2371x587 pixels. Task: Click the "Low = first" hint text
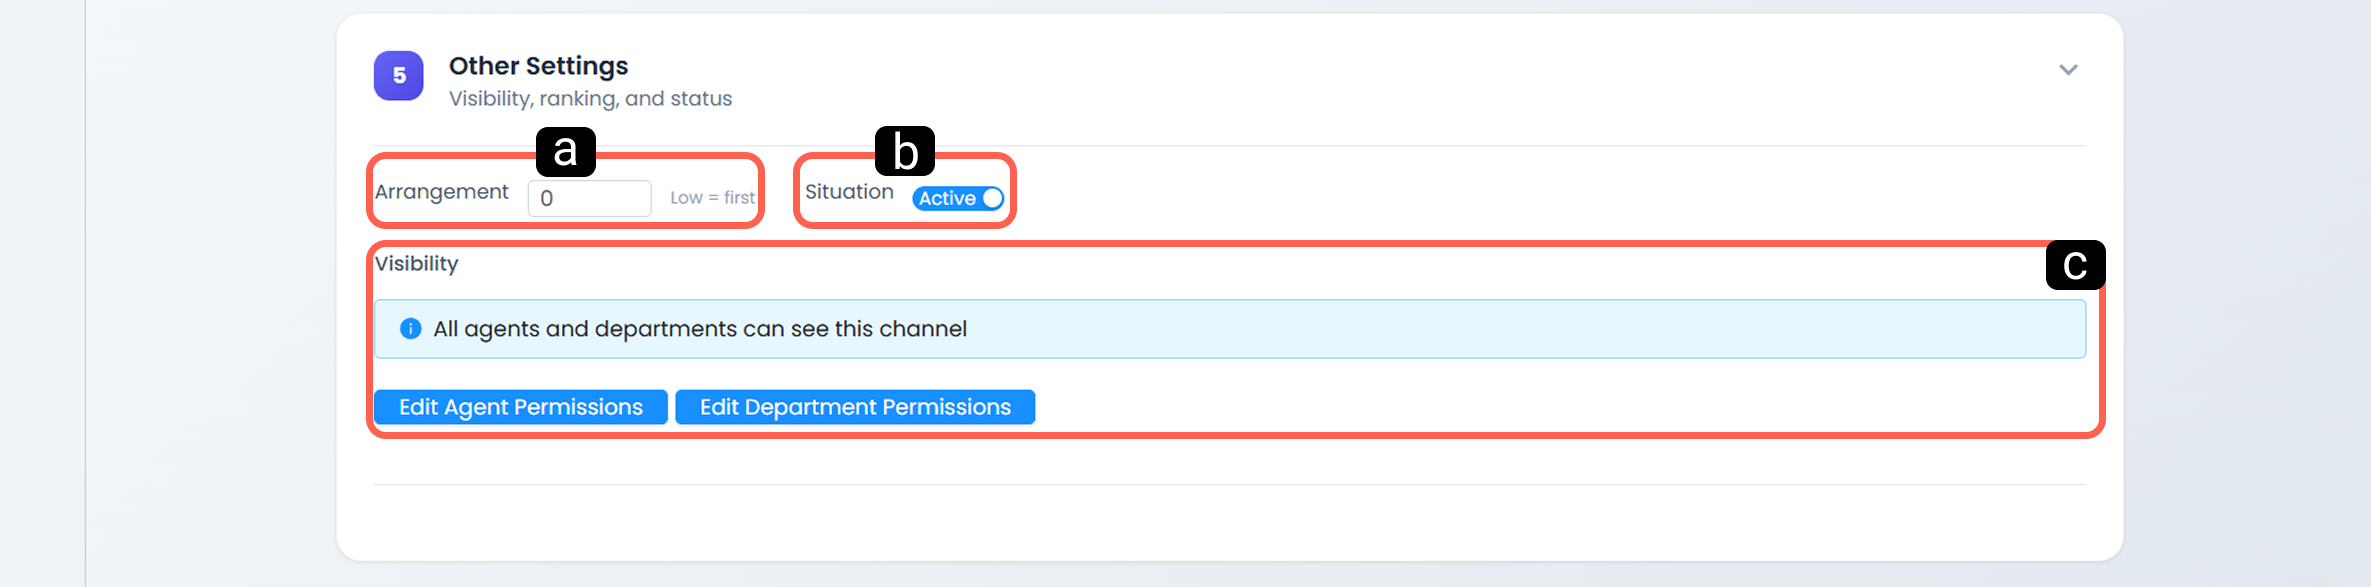tap(712, 198)
